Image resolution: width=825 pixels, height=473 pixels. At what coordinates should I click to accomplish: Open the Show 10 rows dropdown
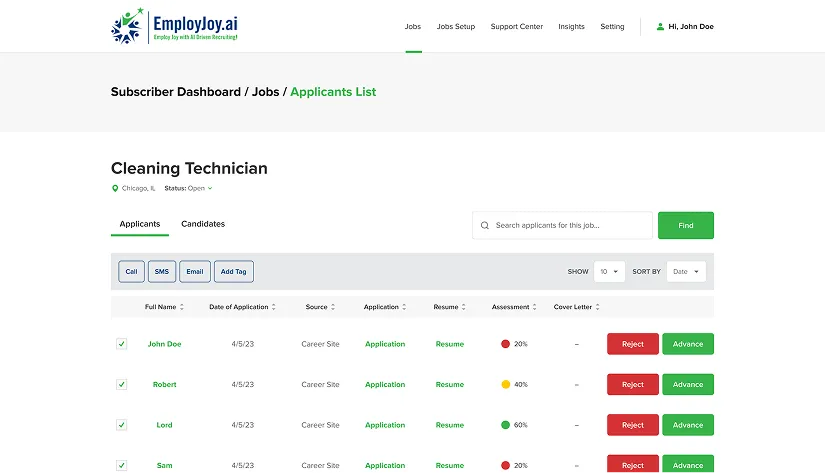click(609, 271)
